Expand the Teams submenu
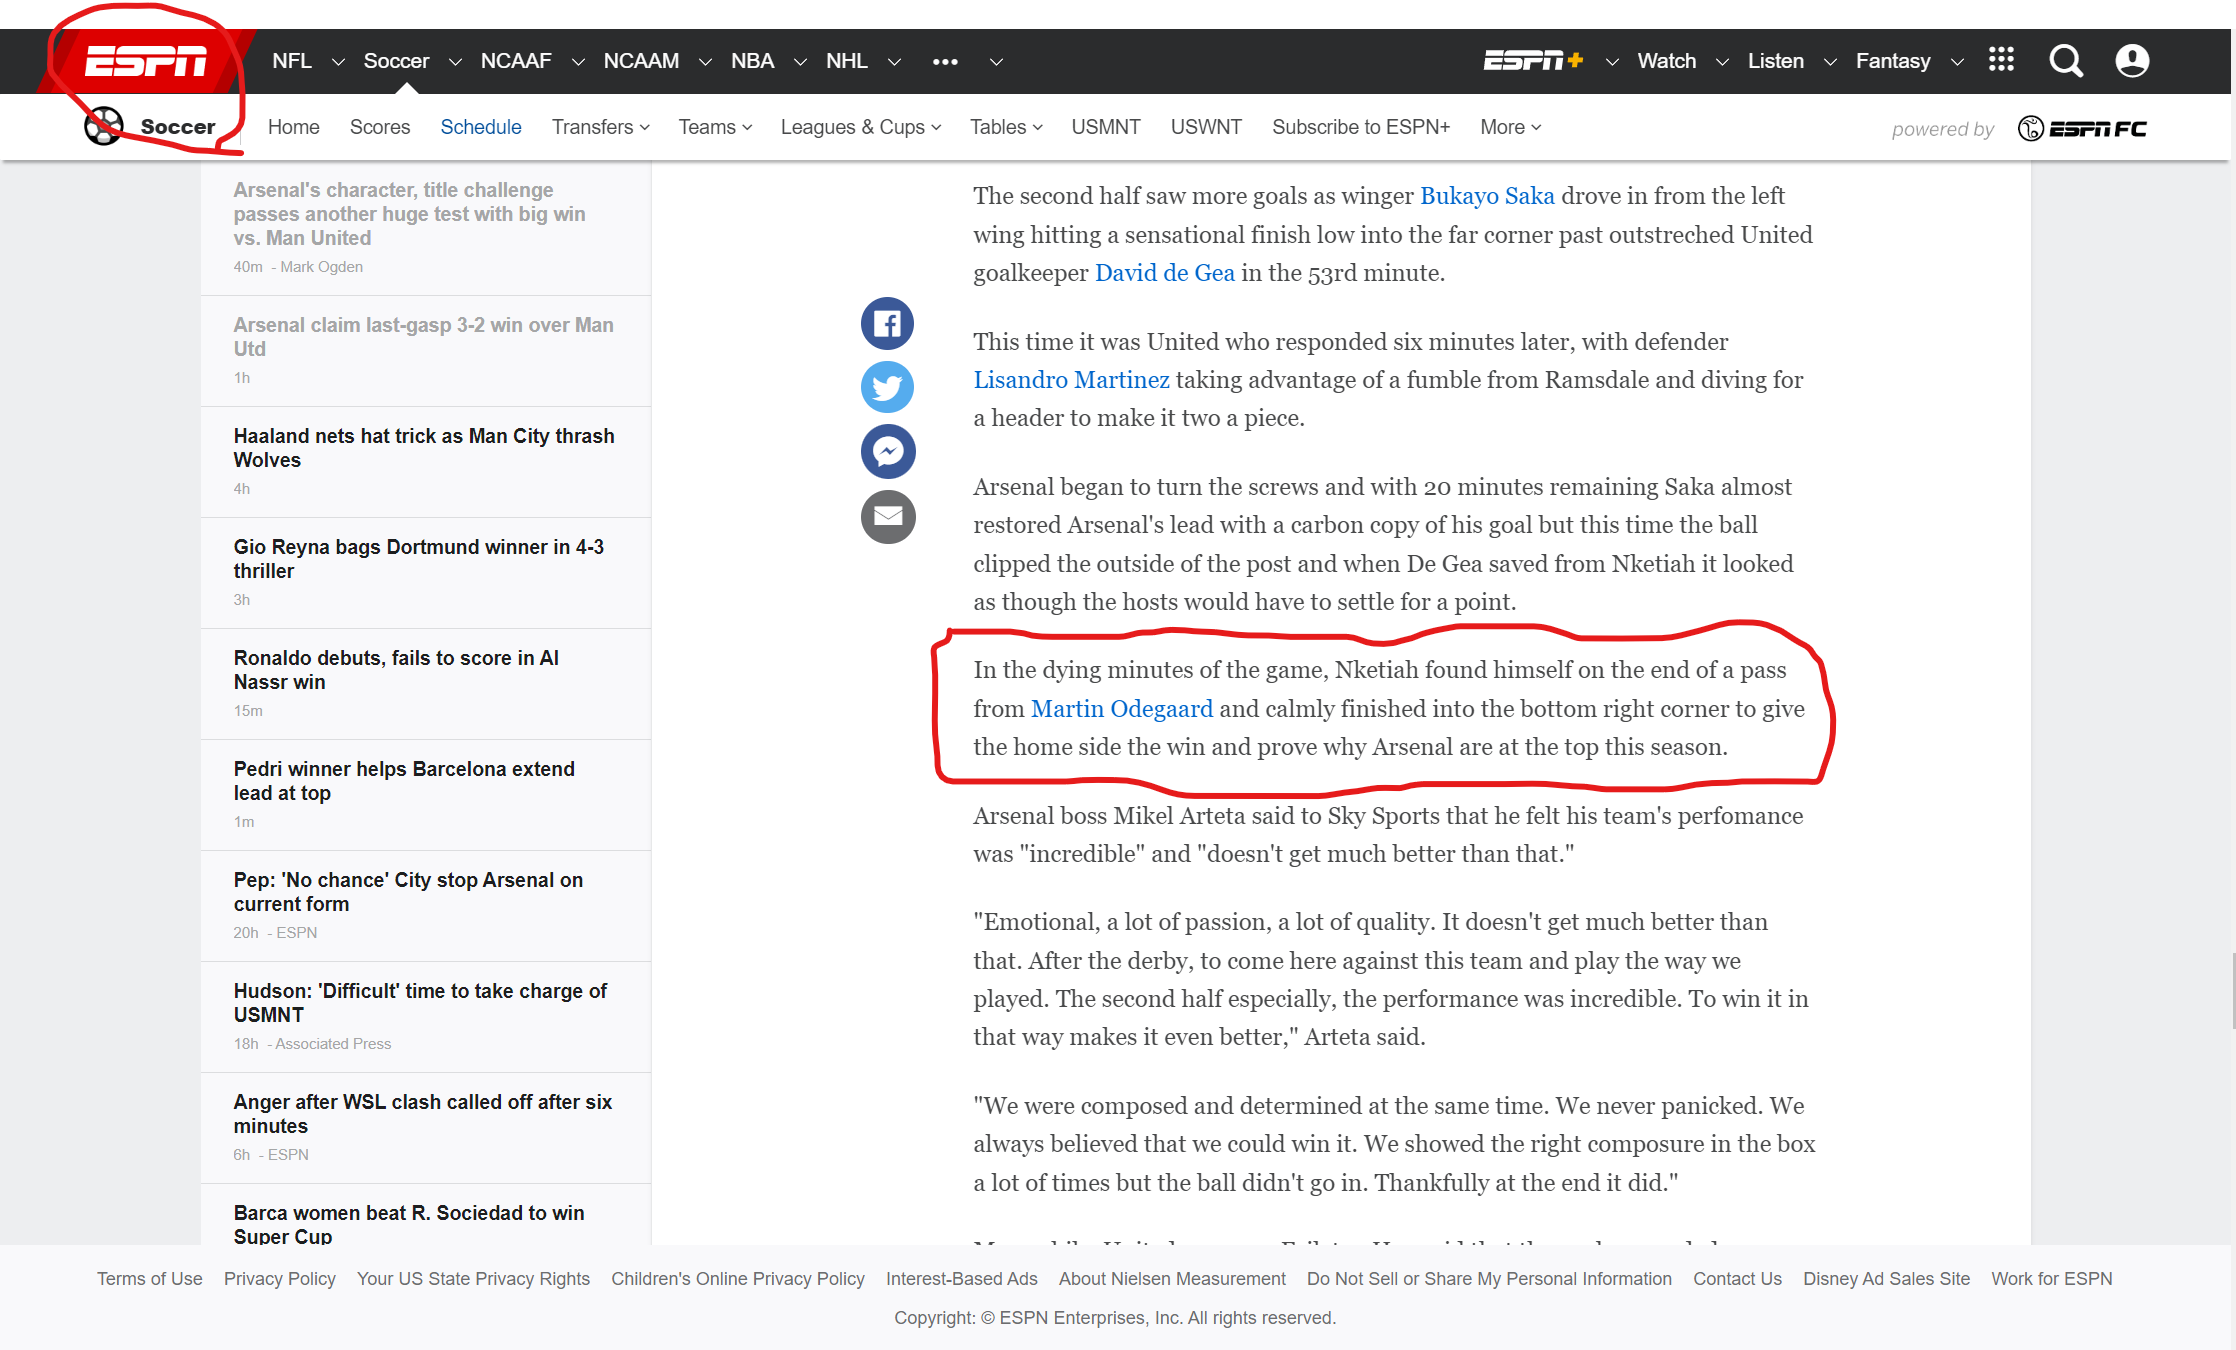The width and height of the screenshot is (2236, 1350). click(715, 127)
